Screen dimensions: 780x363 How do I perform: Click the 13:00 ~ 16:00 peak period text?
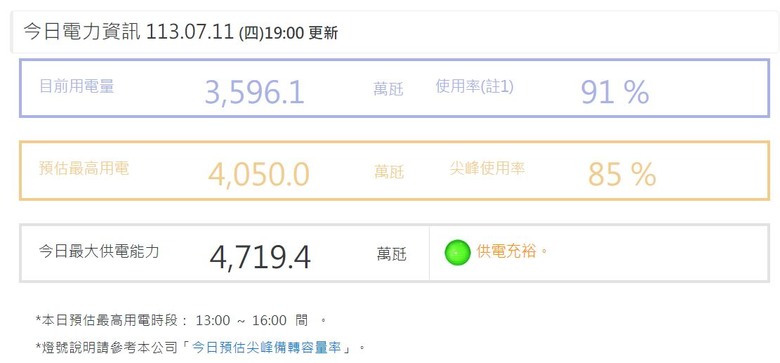241,320
